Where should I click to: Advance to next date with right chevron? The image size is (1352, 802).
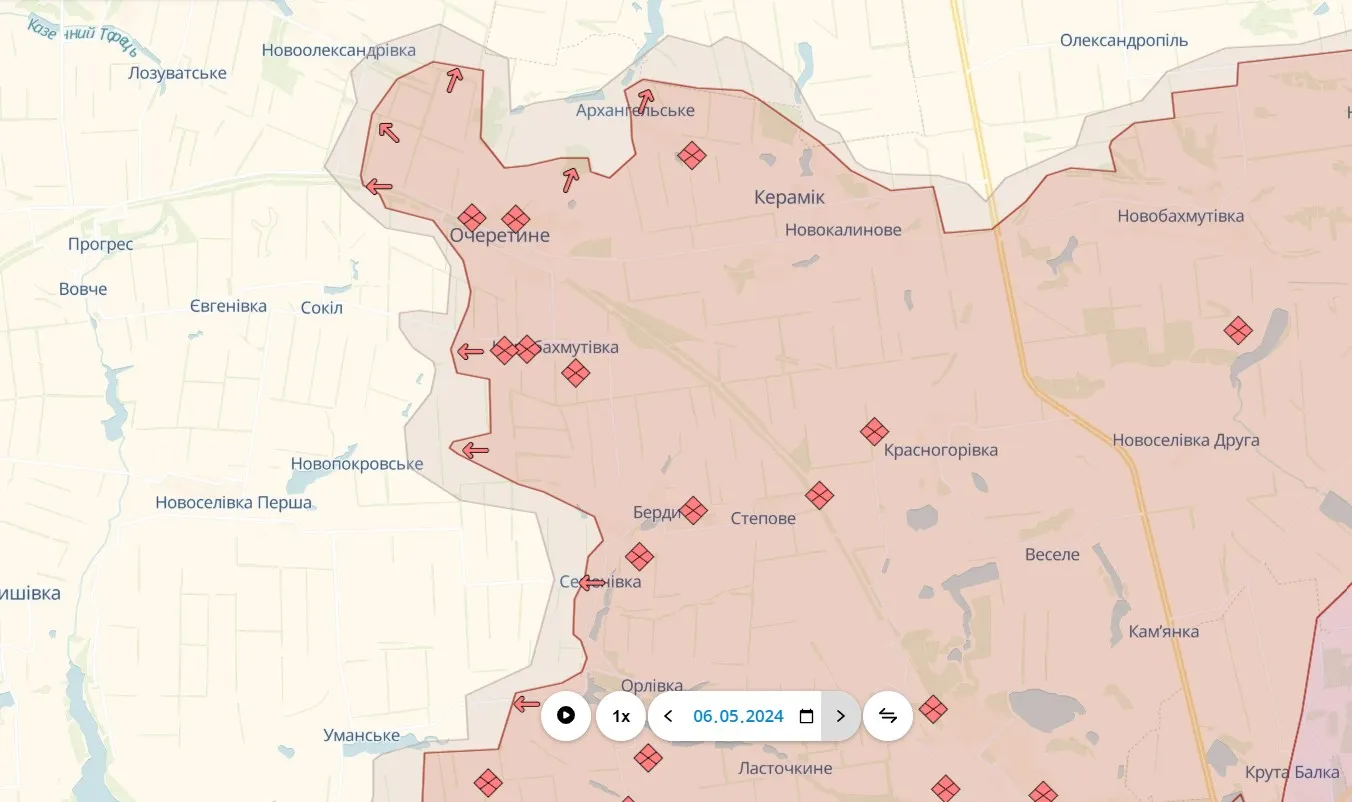(840, 716)
